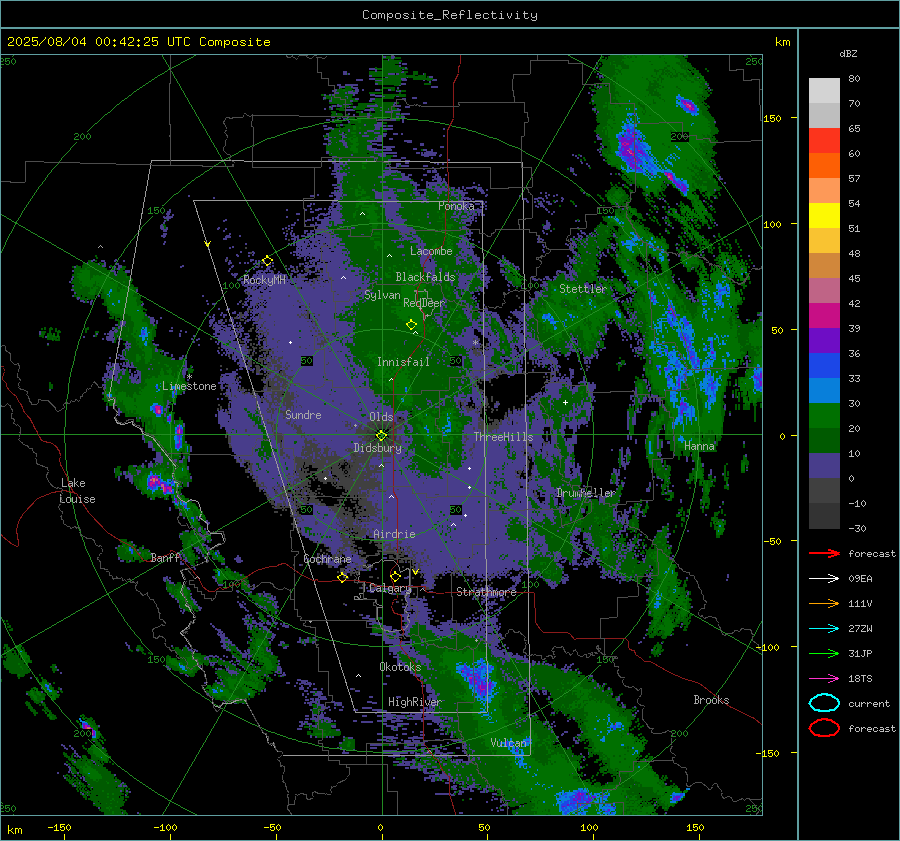Viewport: 900px width, 841px height.
Task: Click the 'Strathmore' map label
Action: tap(486, 592)
